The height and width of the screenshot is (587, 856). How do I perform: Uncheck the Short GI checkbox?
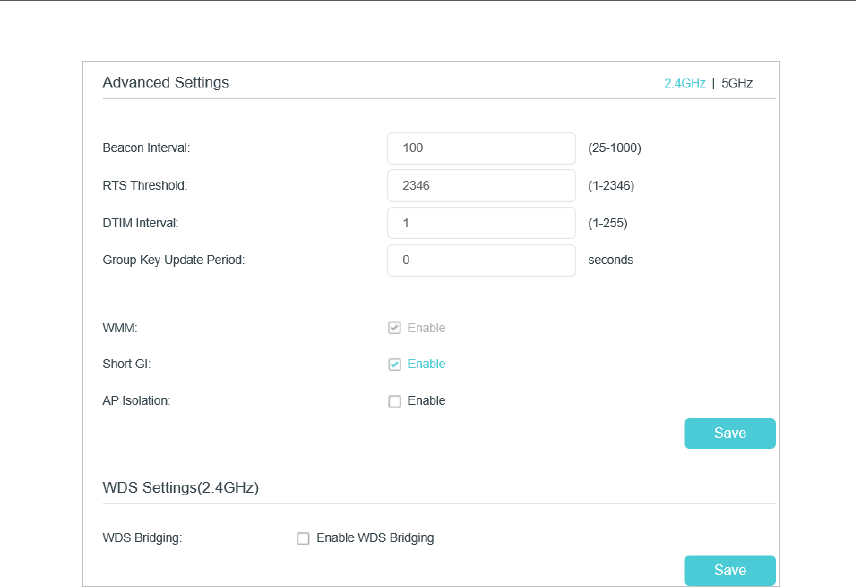coord(395,364)
